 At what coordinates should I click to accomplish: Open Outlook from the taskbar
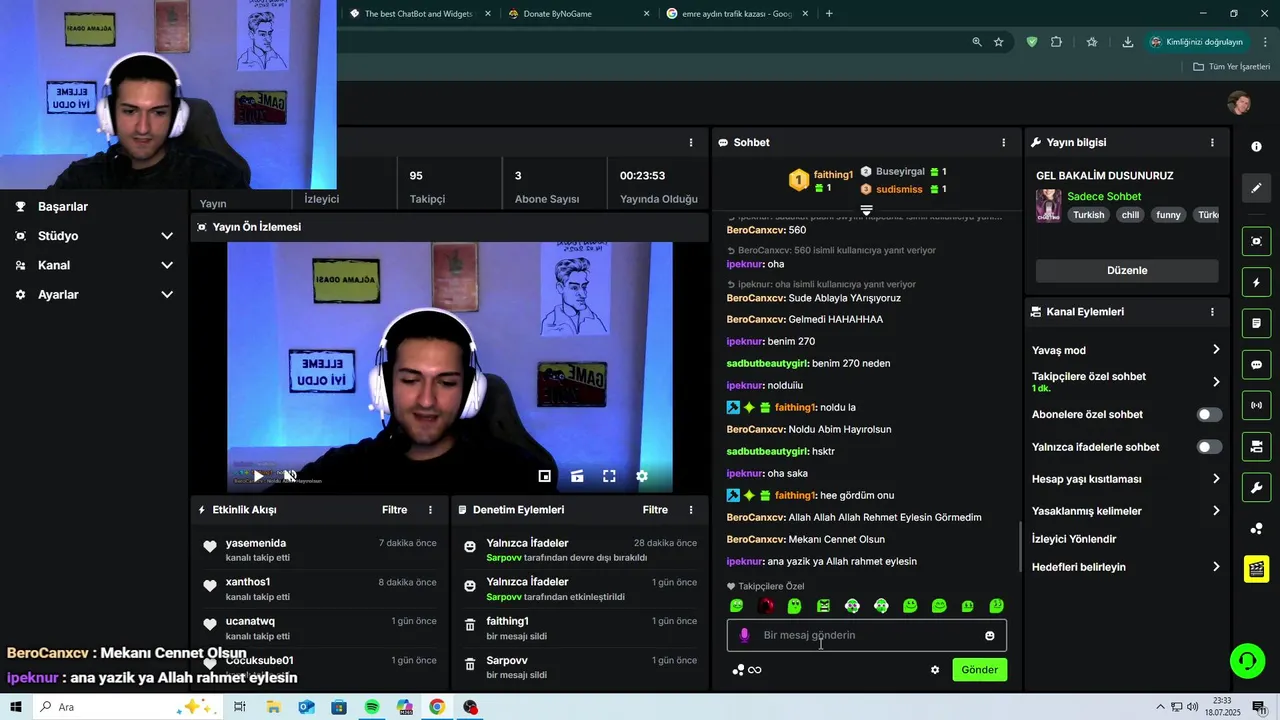tap(306, 707)
